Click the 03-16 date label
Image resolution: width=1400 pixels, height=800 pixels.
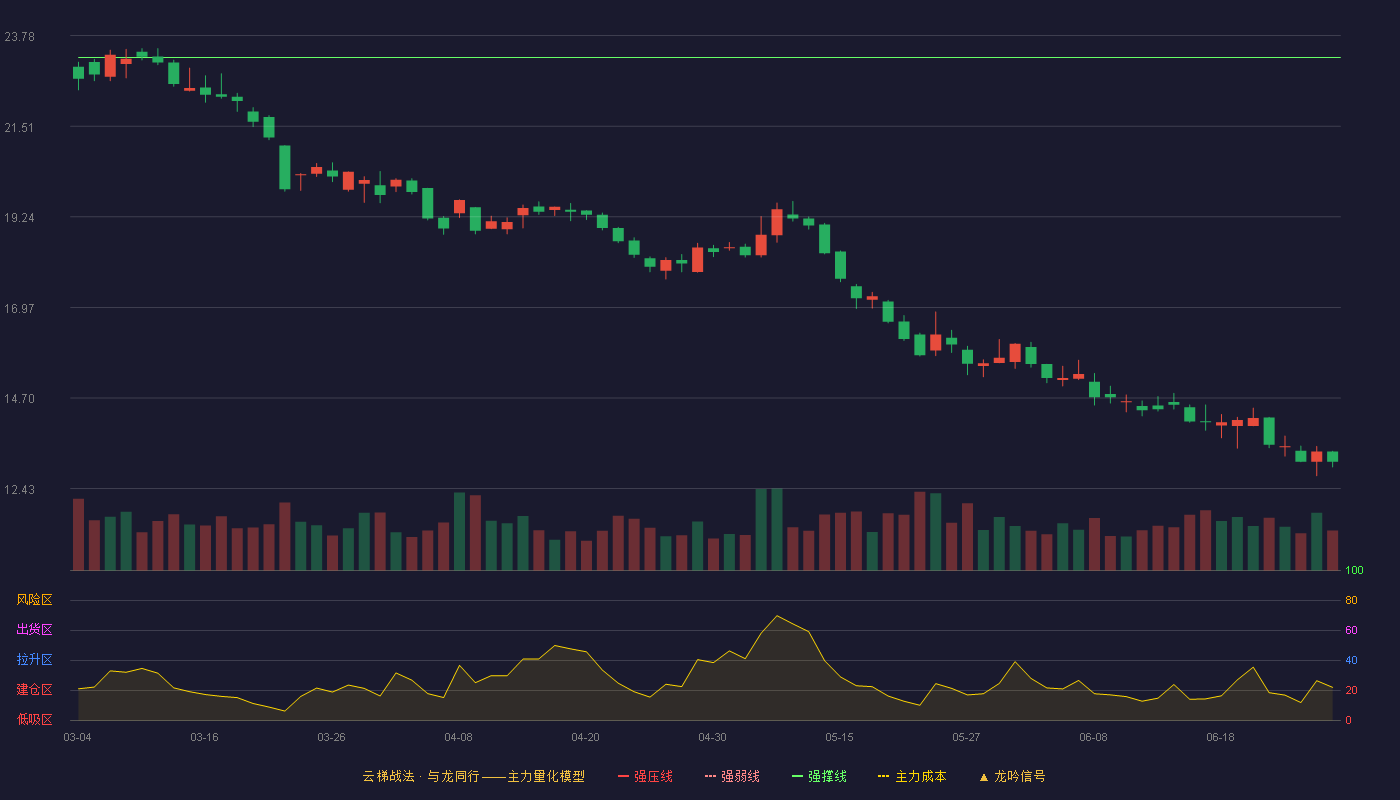204,737
